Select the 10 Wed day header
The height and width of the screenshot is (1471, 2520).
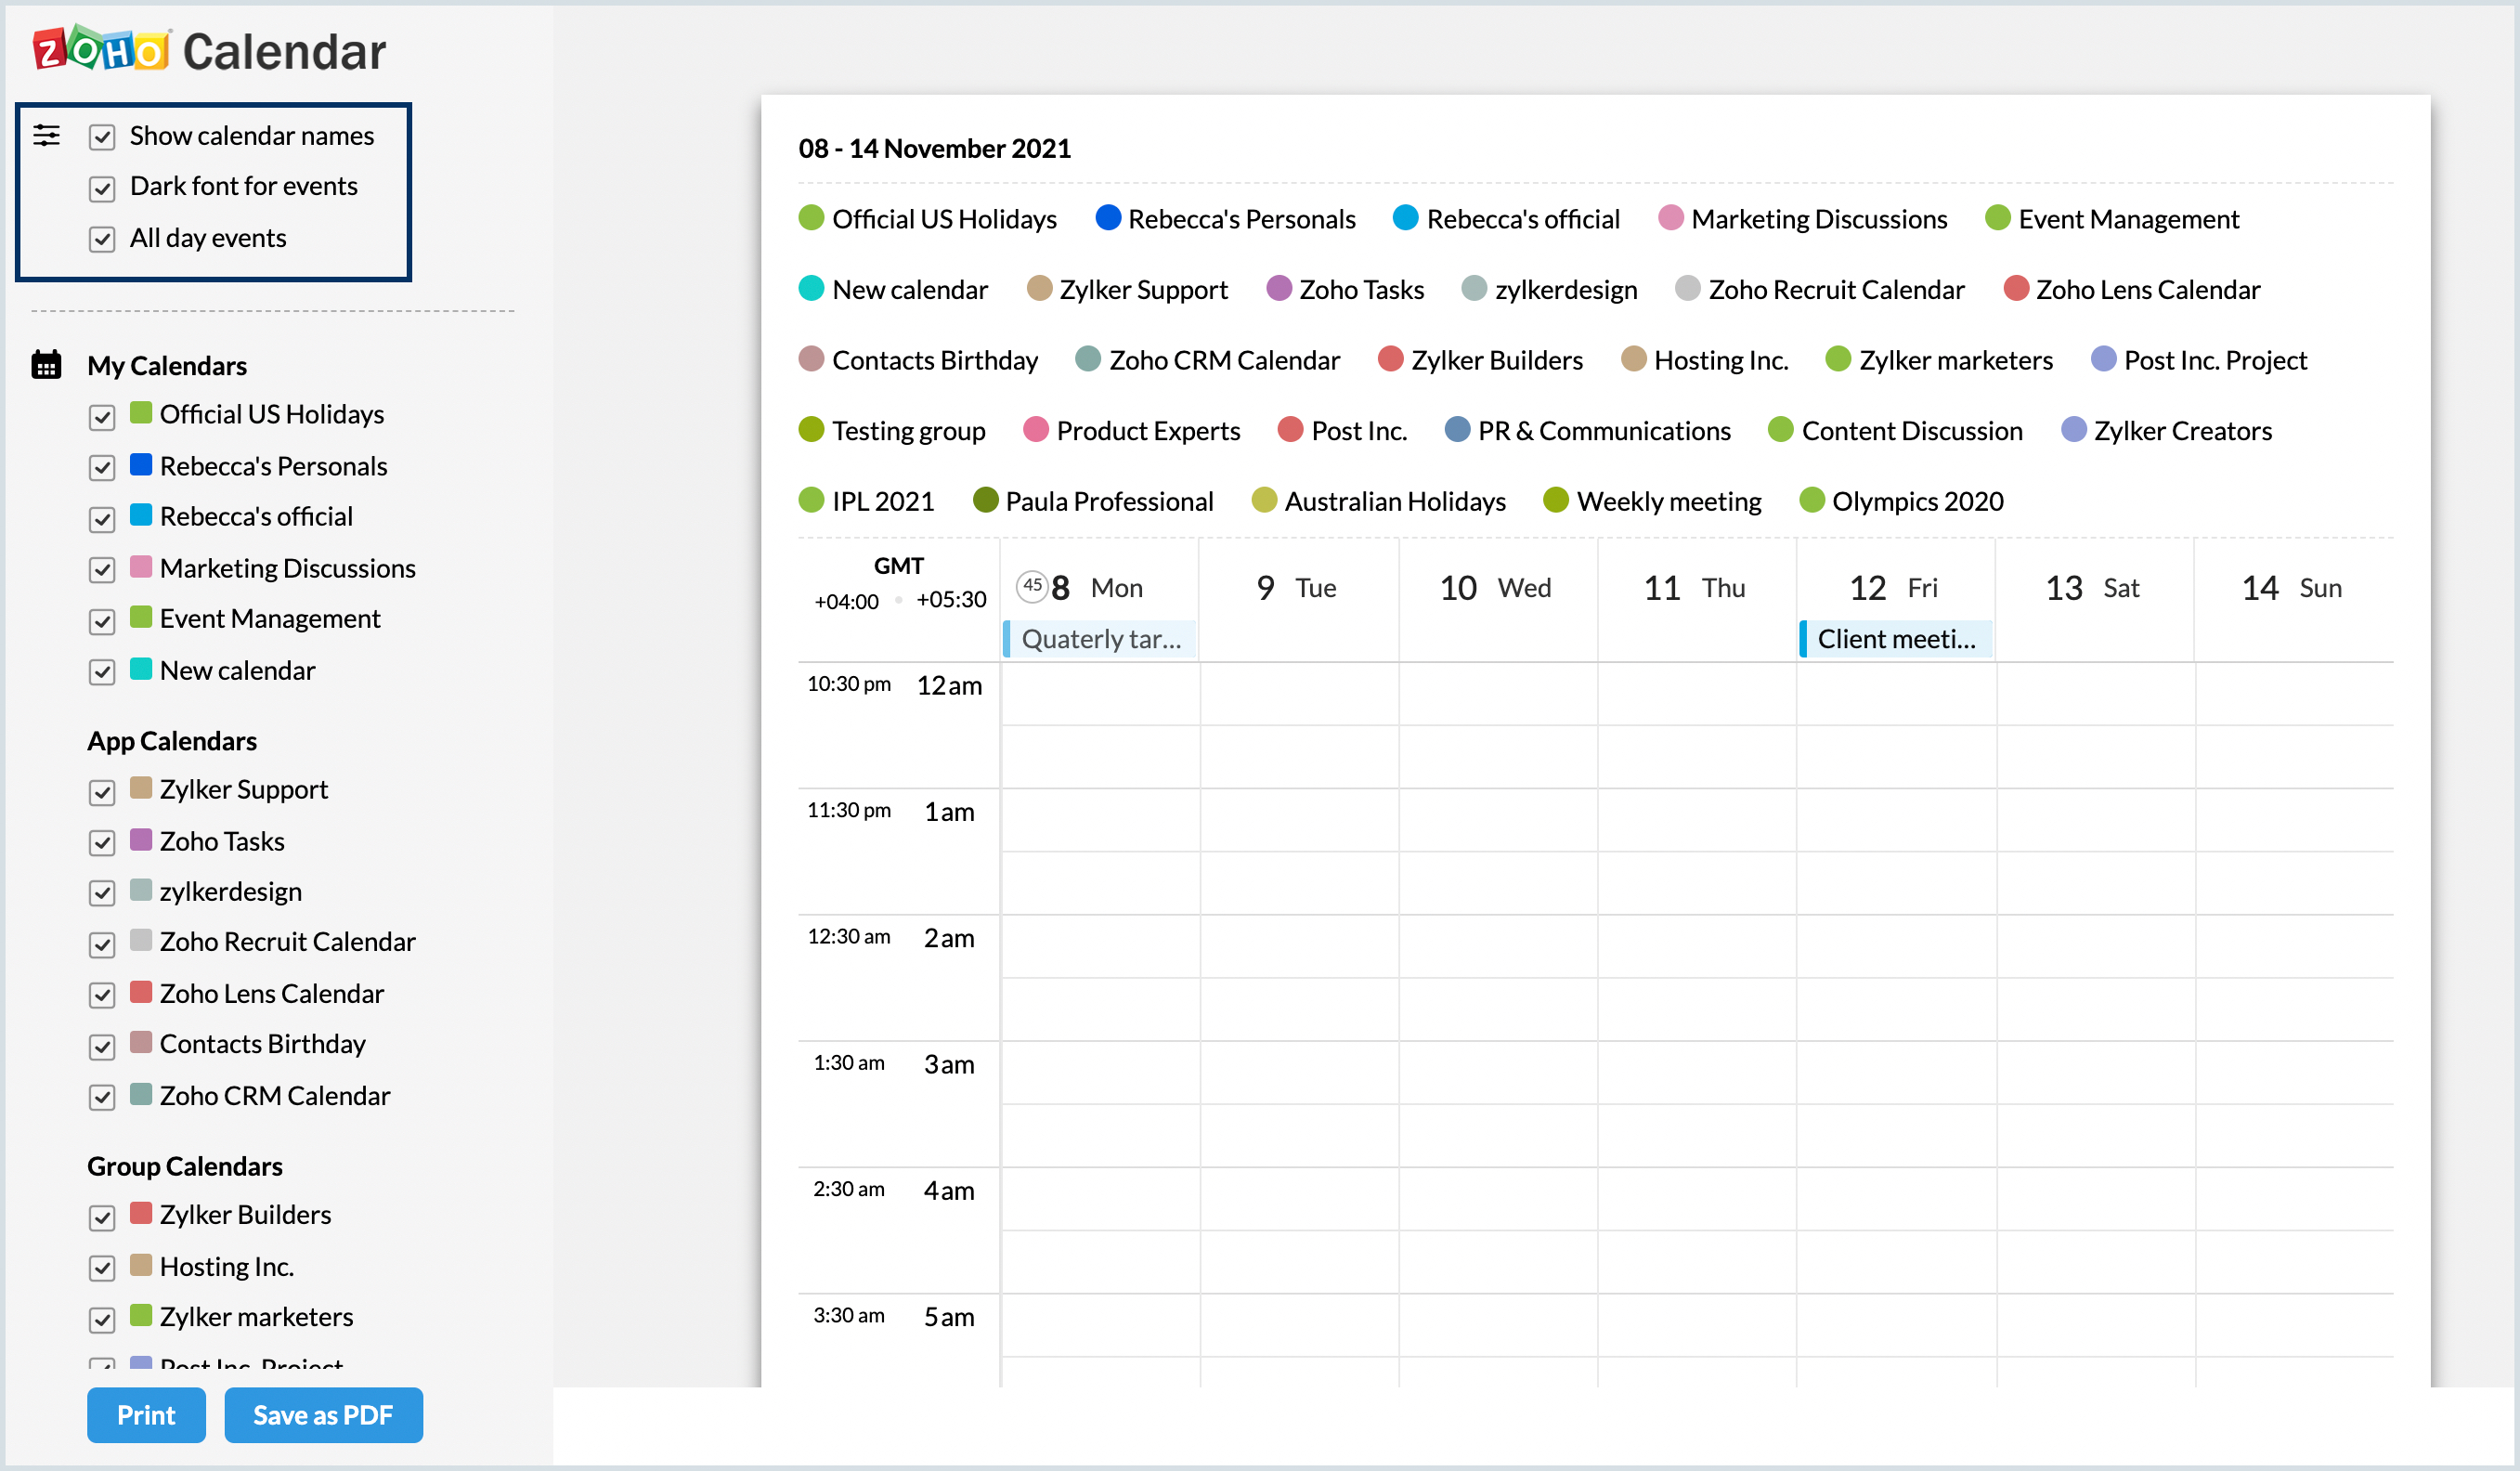[x=1495, y=588]
